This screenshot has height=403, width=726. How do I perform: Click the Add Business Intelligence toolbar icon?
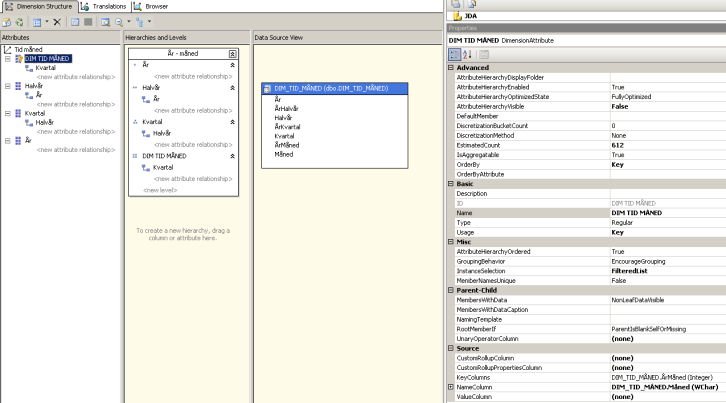(6, 22)
